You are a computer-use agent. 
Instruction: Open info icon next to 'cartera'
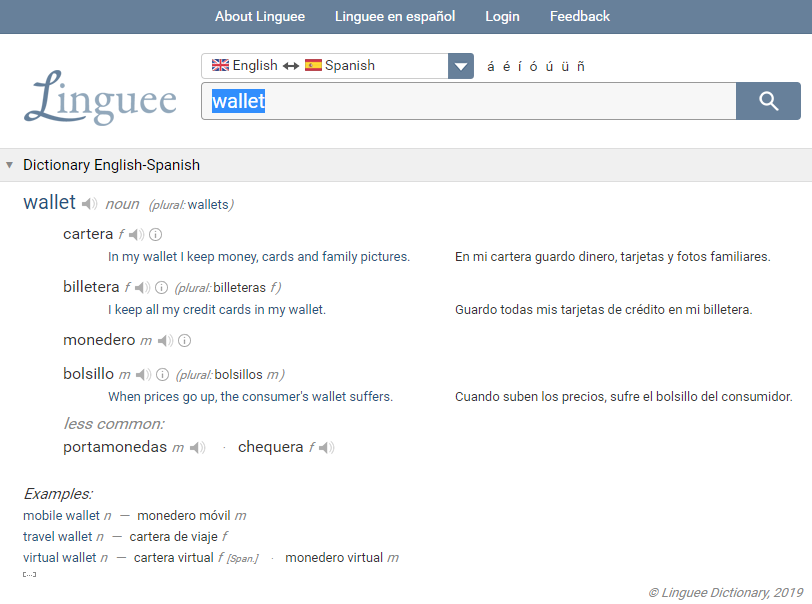[155, 235]
